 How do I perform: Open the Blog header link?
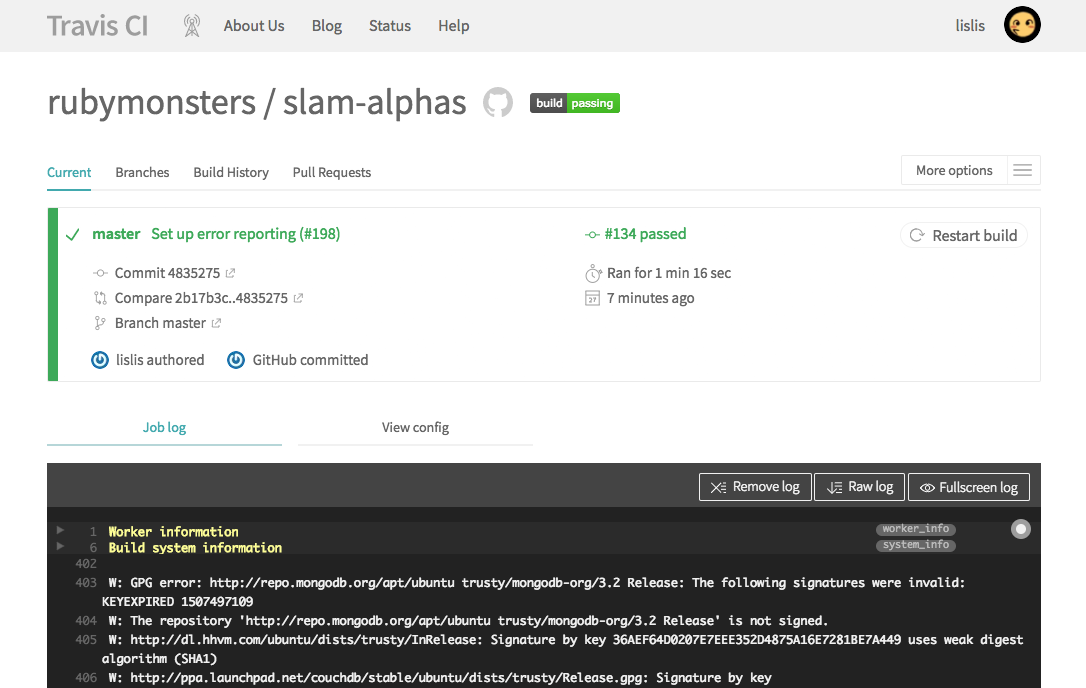327,26
